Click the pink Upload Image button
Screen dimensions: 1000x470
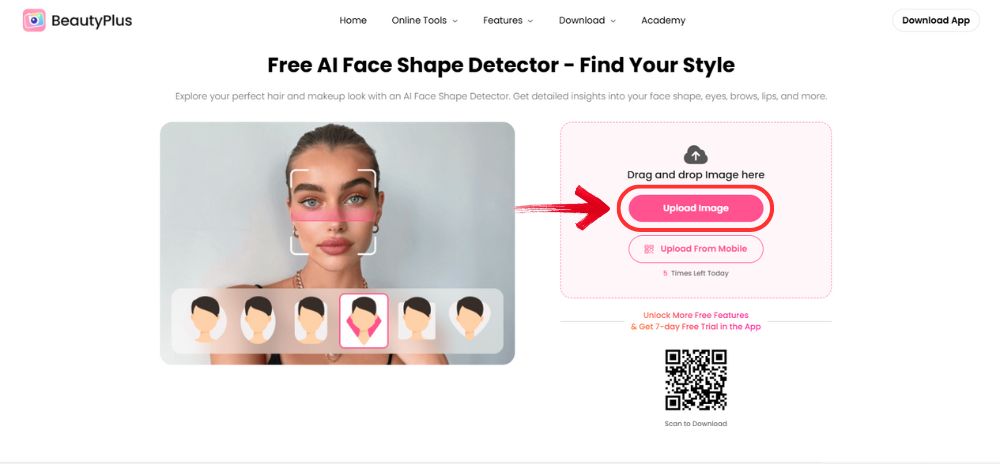696,209
